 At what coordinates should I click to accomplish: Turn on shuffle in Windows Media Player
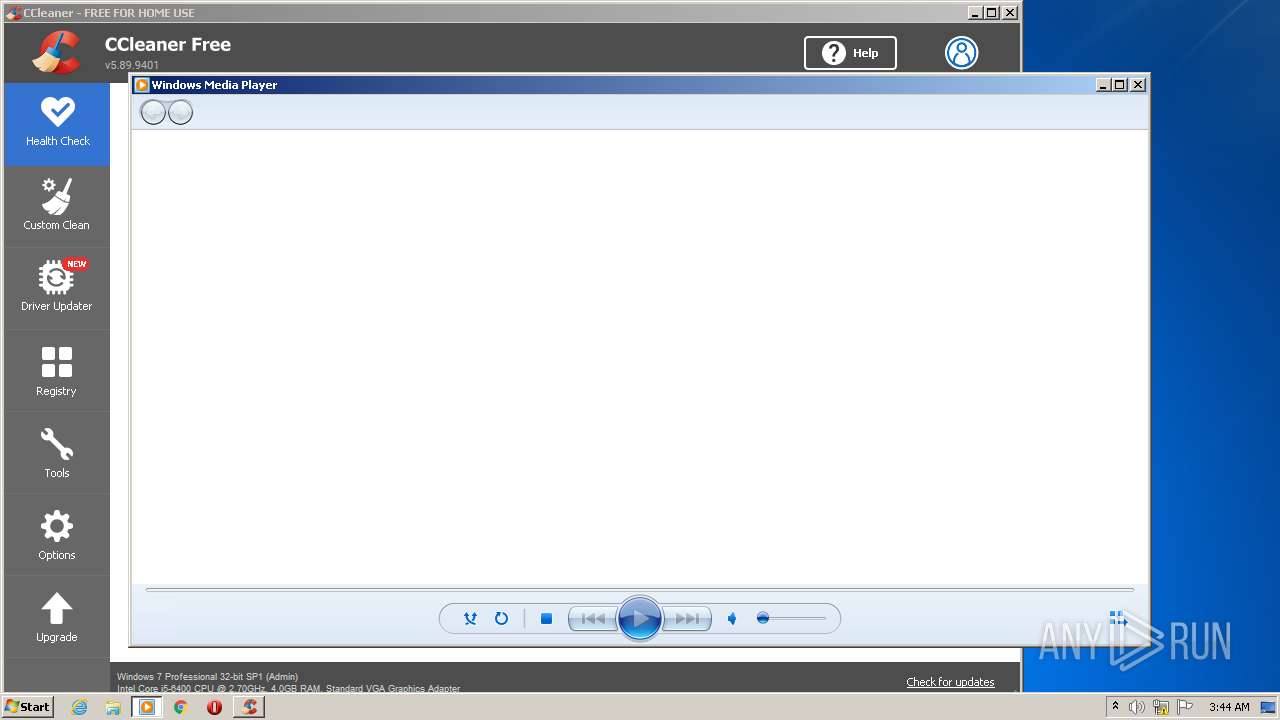(x=470, y=619)
